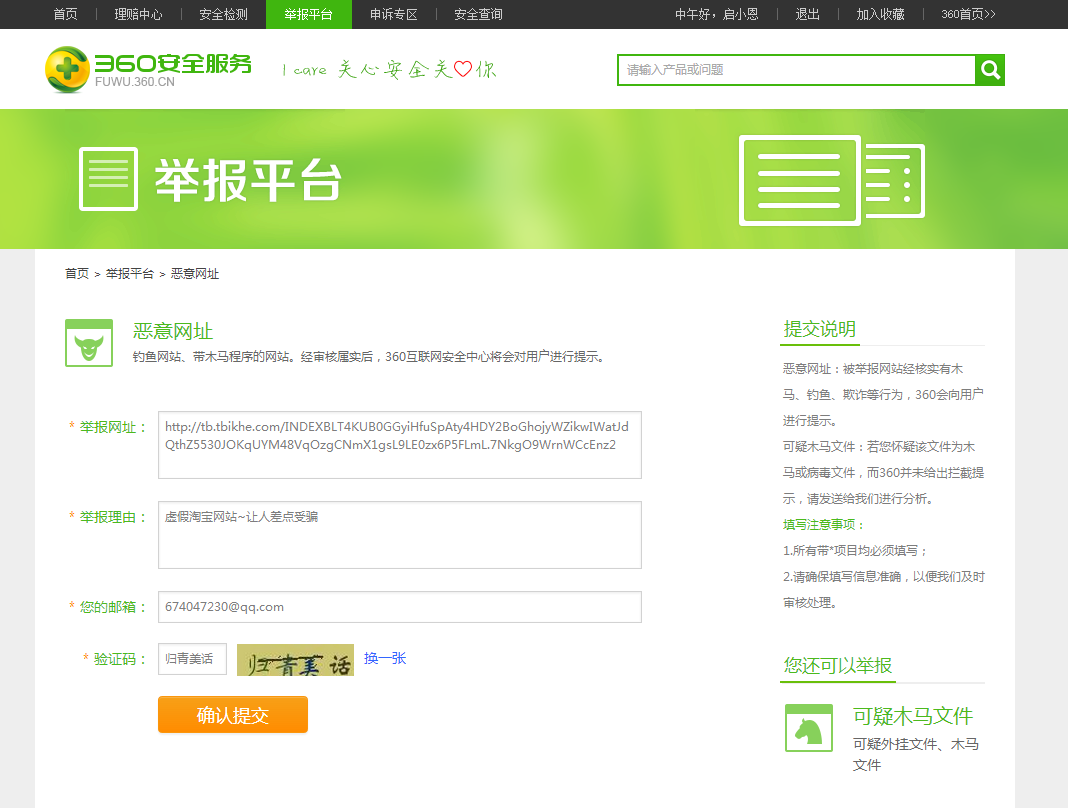Select 安全查询 from the top navigation
The height and width of the screenshot is (808, 1068).
(x=477, y=15)
